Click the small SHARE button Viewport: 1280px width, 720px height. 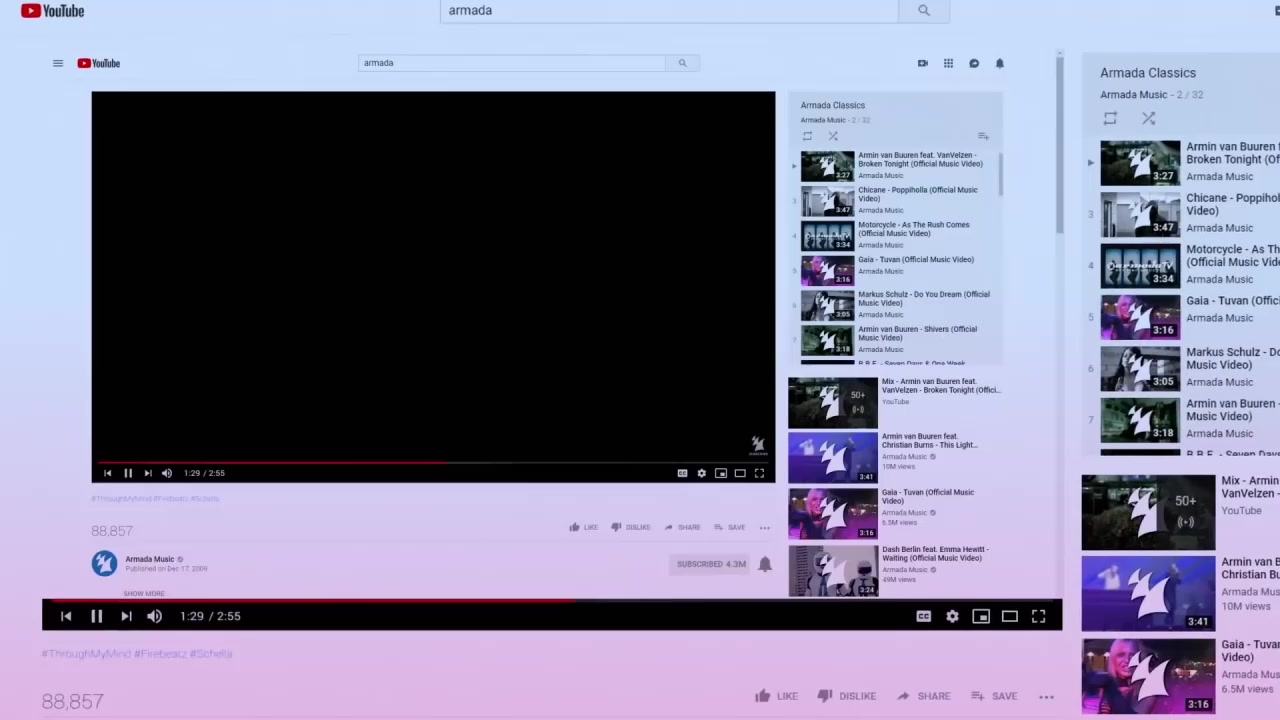682,527
